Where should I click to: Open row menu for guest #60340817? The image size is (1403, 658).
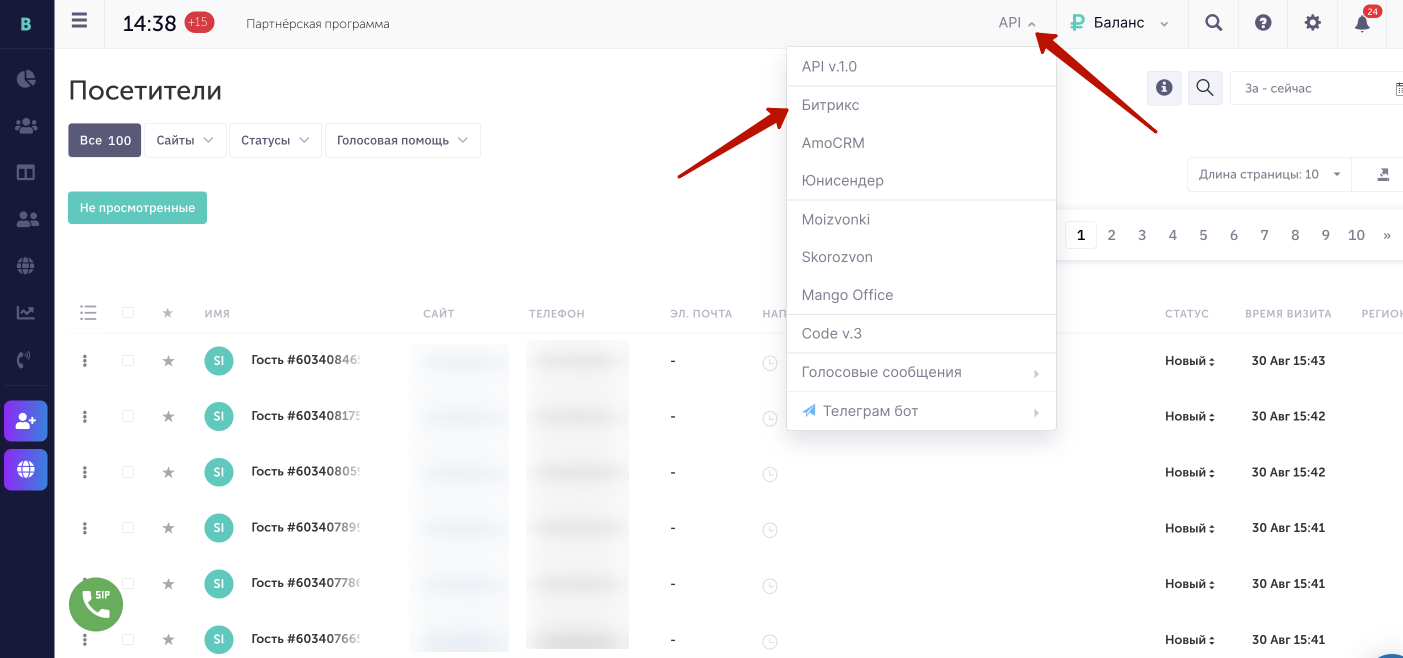pos(85,416)
